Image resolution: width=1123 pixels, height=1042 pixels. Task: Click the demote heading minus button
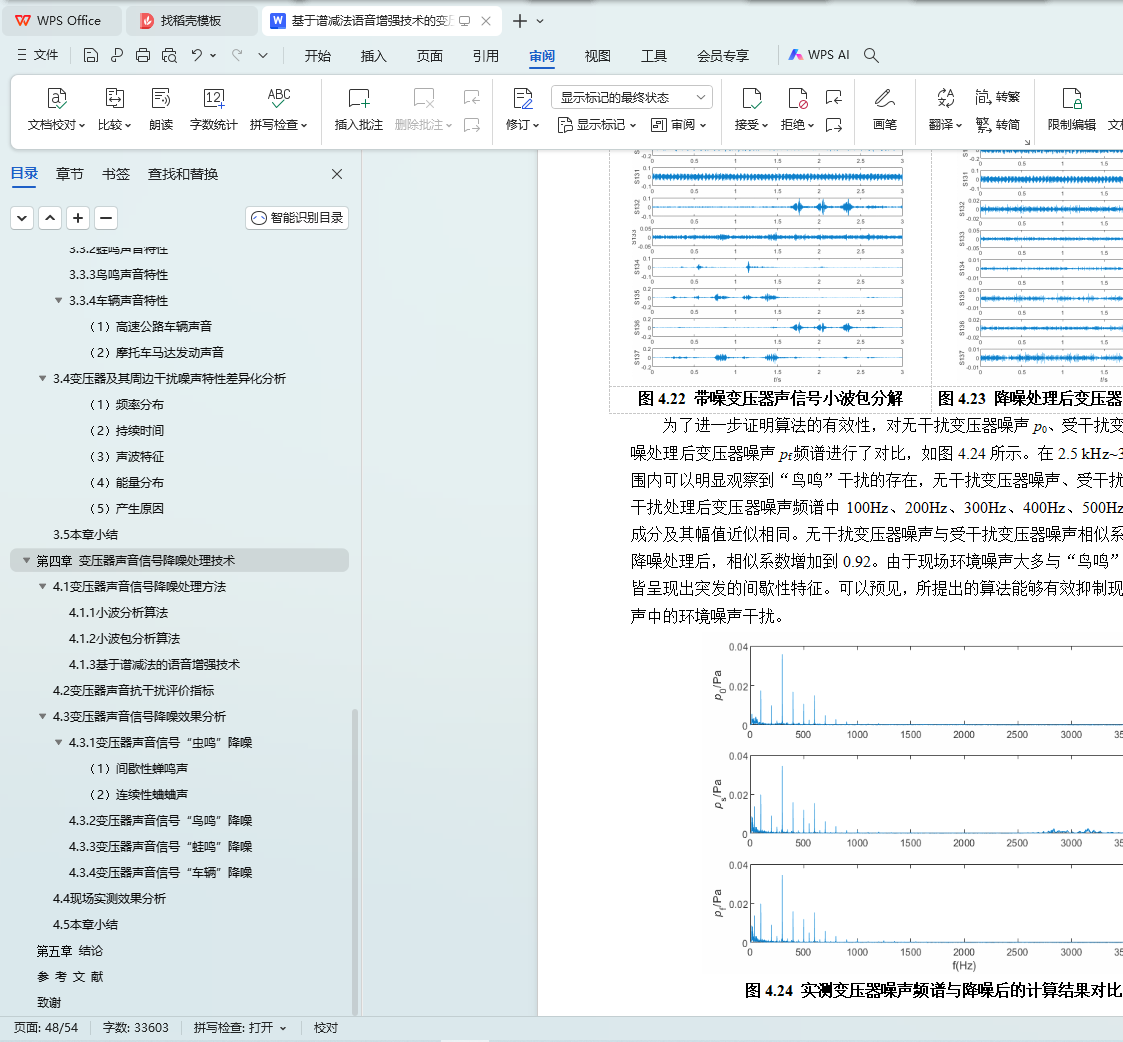pyautogui.click(x=105, y=218)
